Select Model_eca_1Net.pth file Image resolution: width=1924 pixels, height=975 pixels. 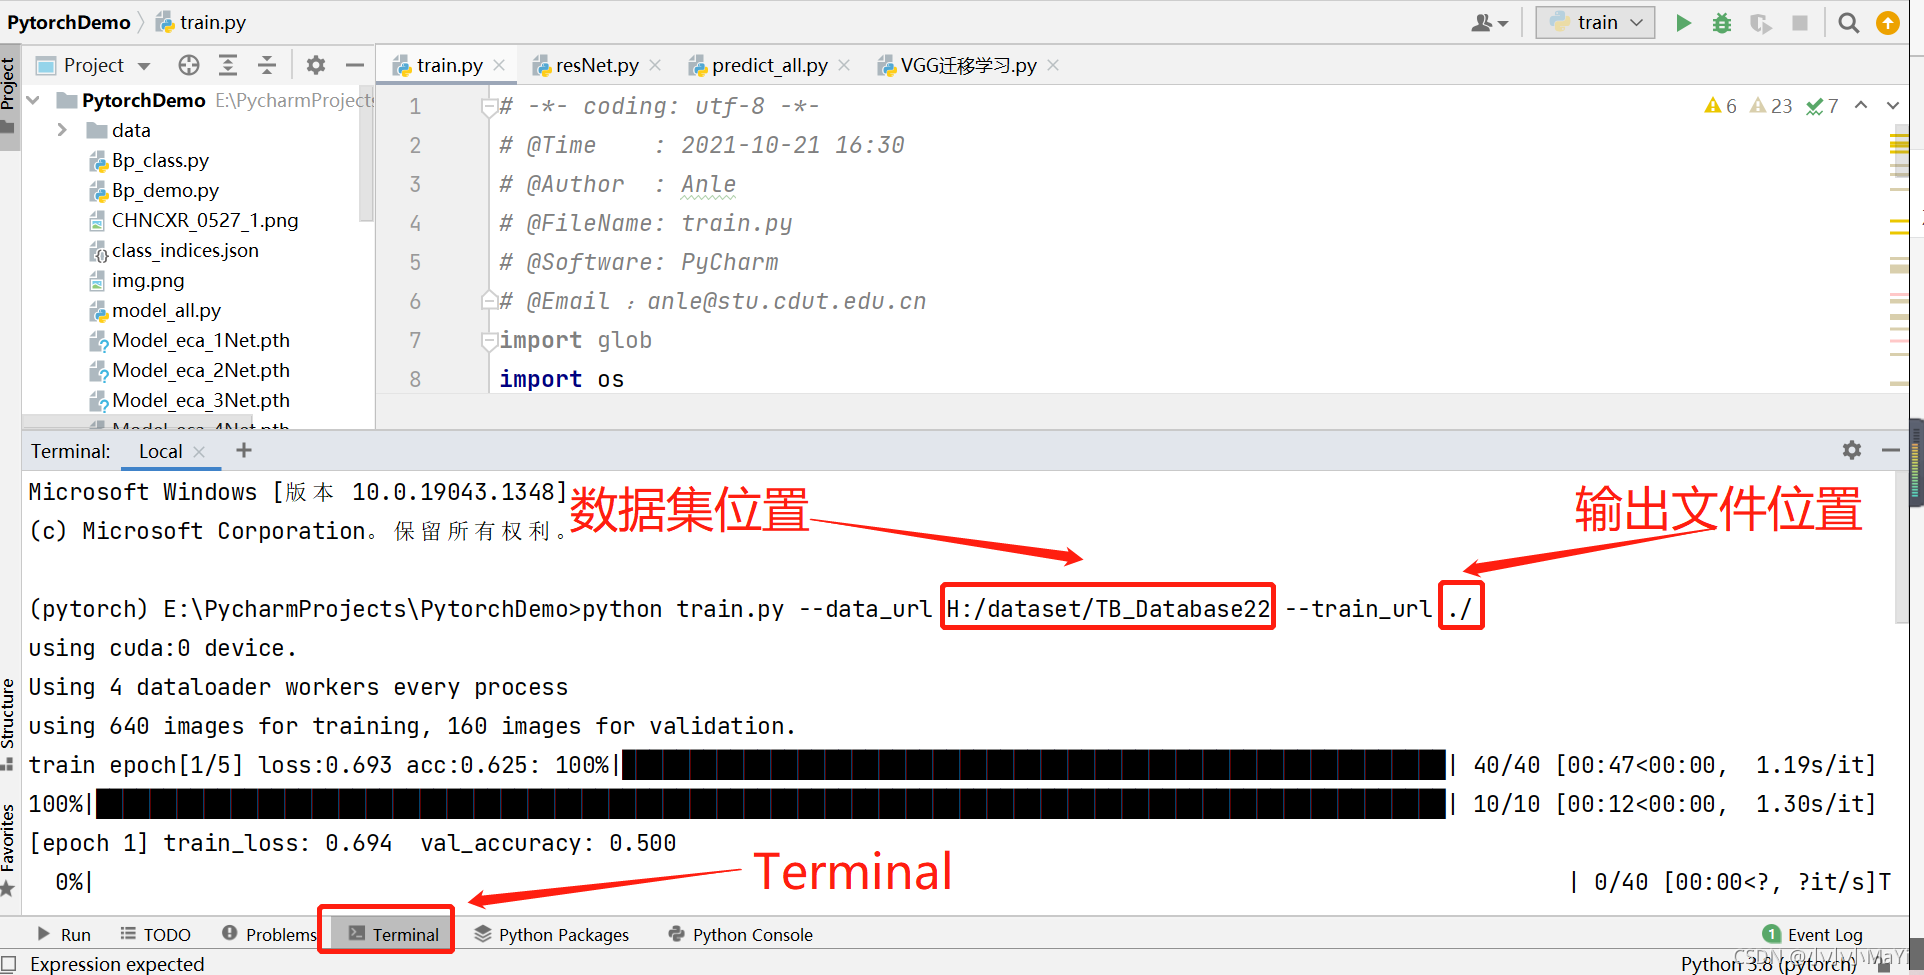pos(200,340)
